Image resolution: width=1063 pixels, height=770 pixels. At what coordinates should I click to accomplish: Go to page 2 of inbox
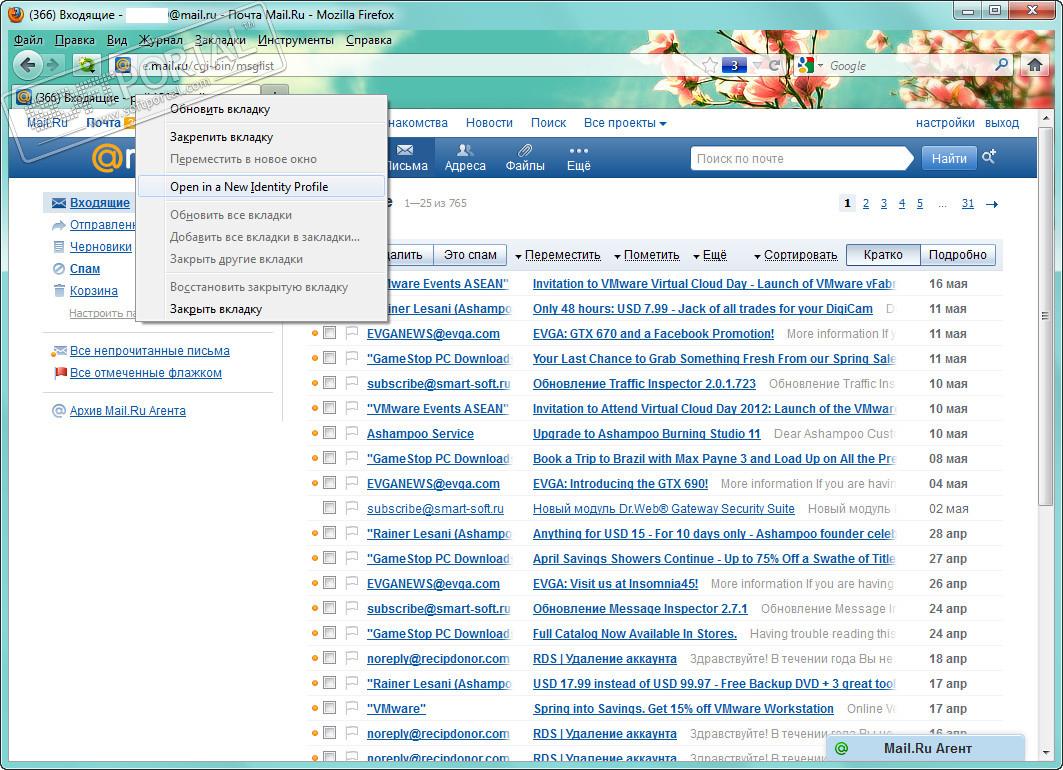pos(866,203)
